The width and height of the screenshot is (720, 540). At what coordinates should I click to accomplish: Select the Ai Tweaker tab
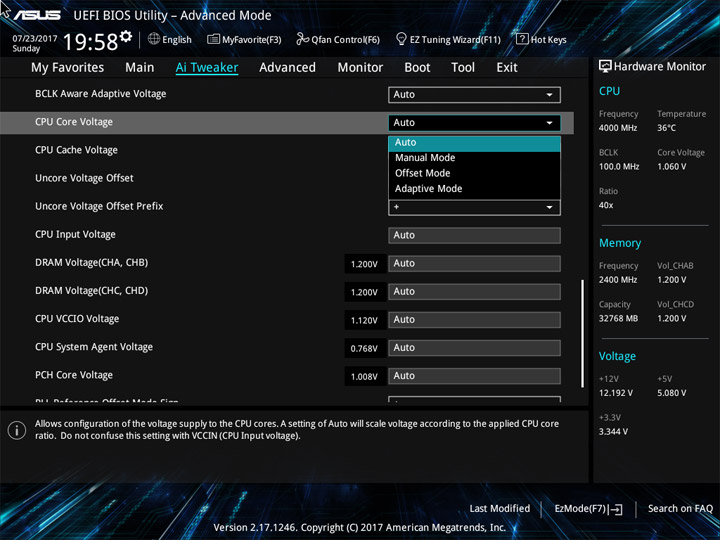point(207,68)
